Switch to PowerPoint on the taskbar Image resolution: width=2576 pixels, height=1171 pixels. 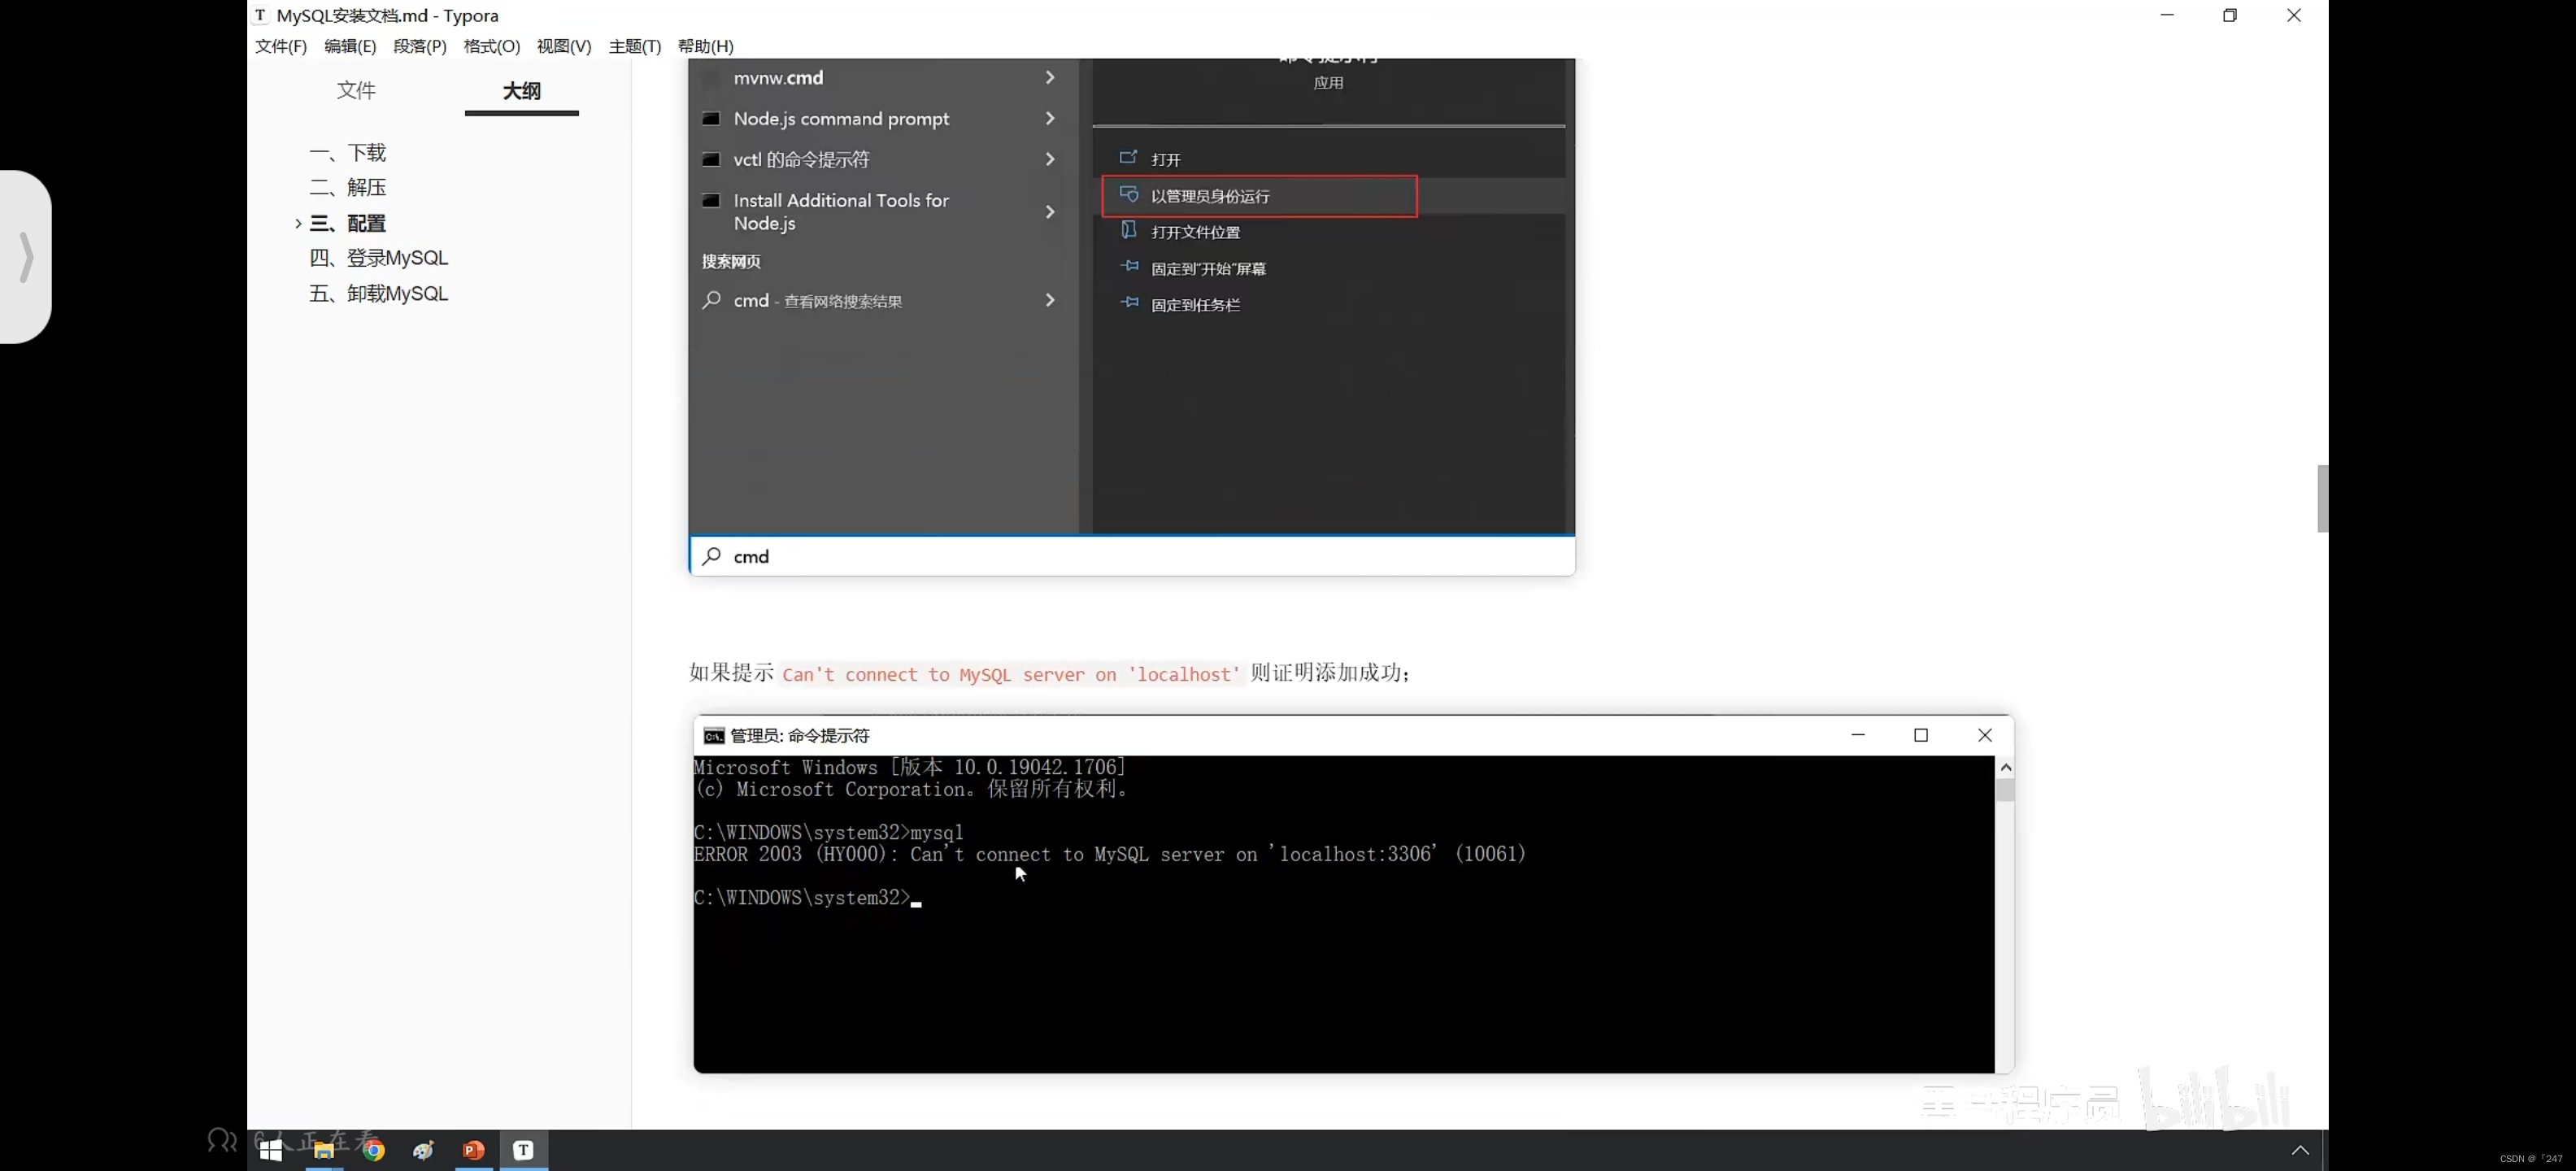pos(474,1150)
